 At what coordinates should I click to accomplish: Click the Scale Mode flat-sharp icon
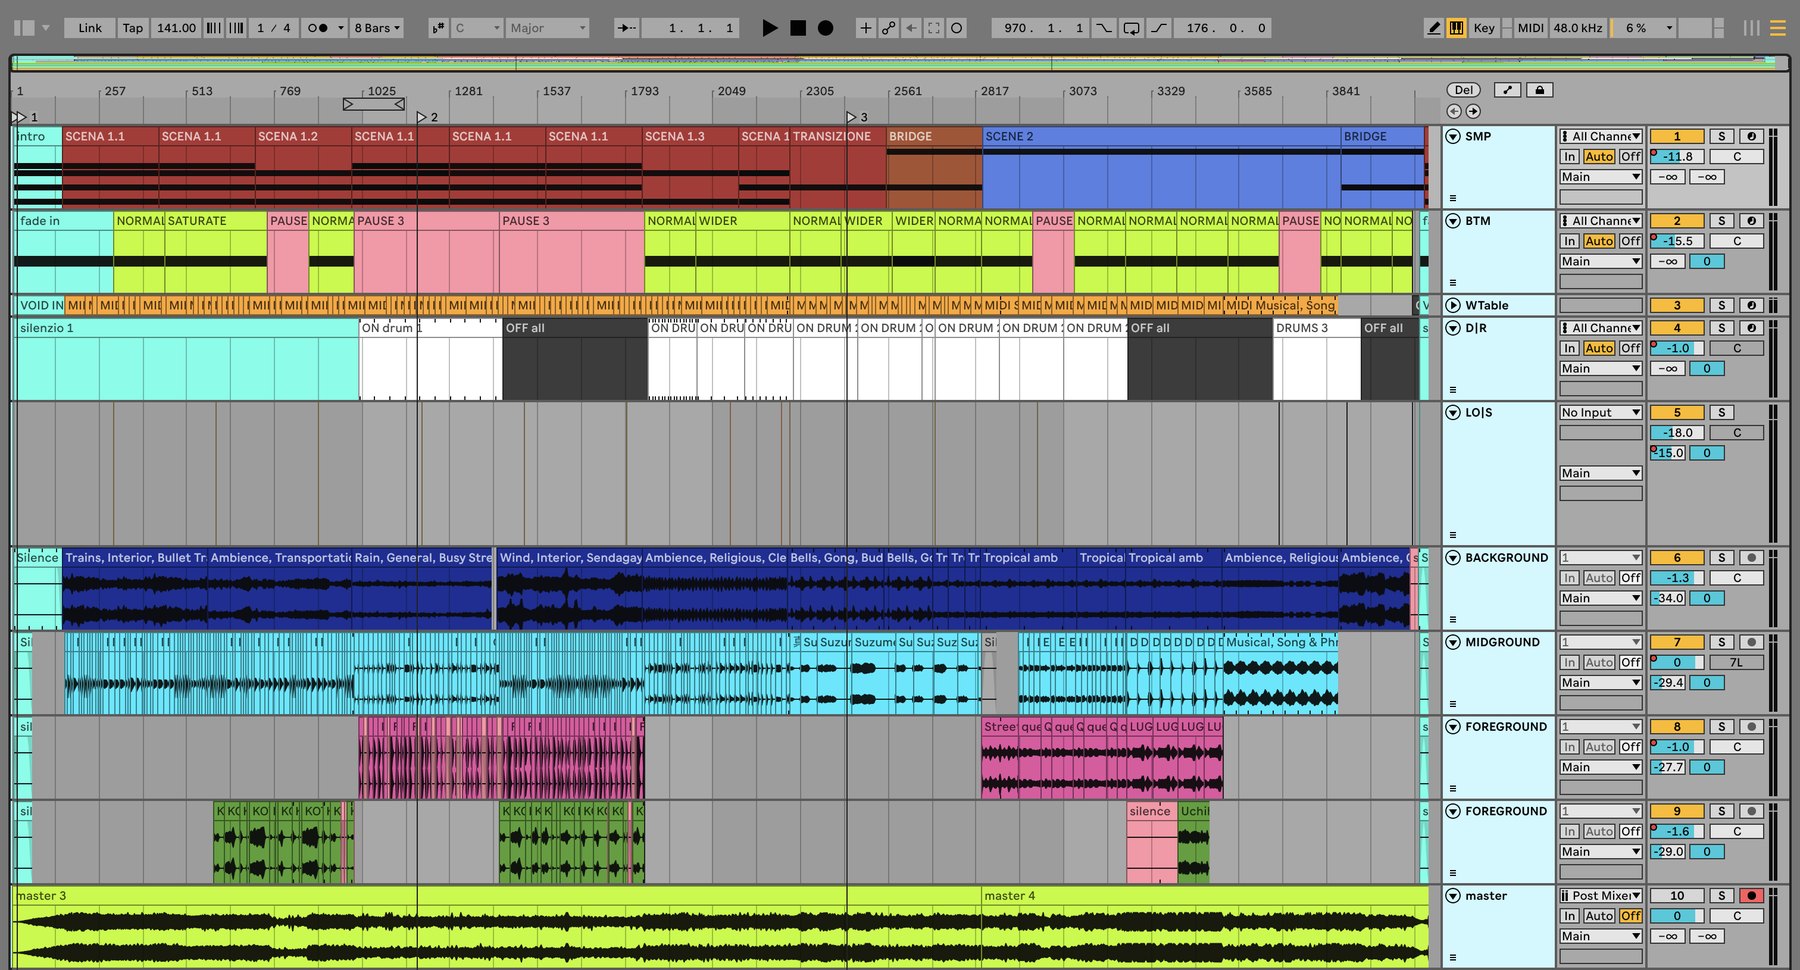click(x=438, y=28)
